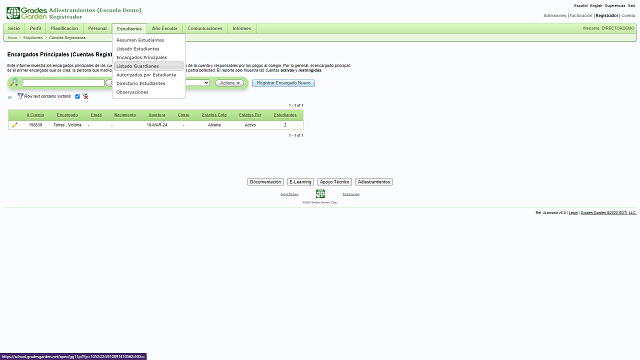Screen dimensions: 640x360
Task: Switch to Admisiones module
Action: (555, 16)
